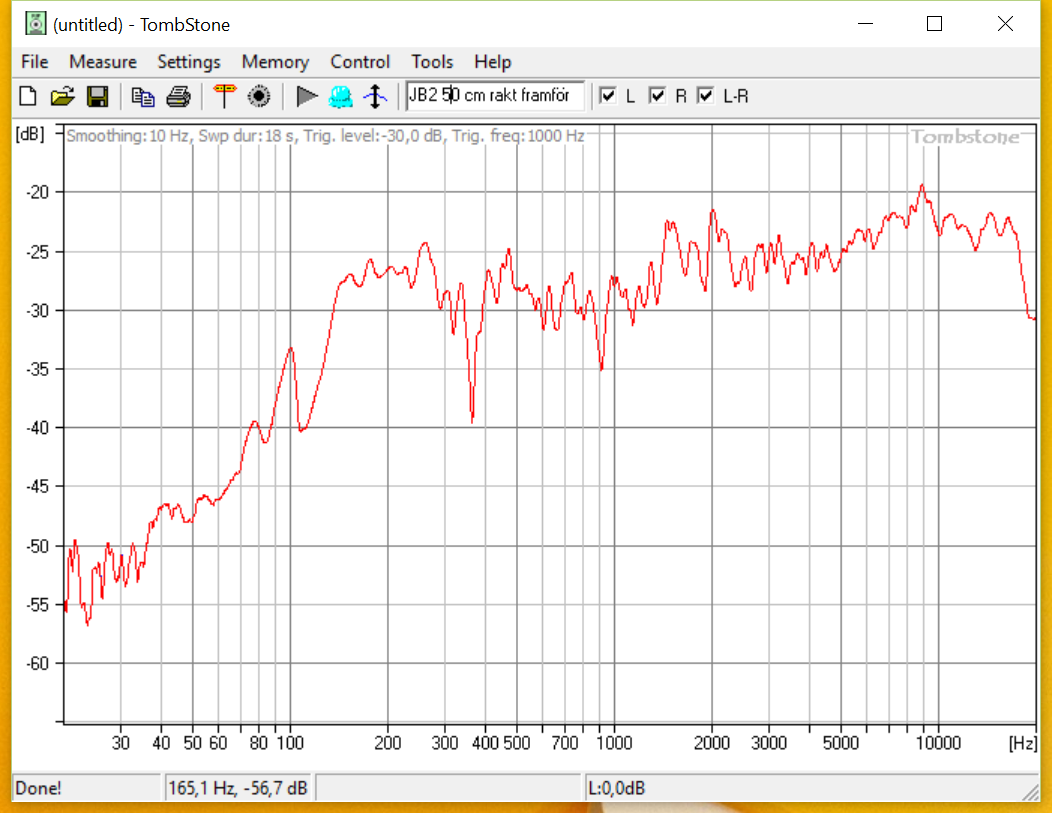Click the 1000 Hz axis label
Screen dimensions: 1052x813
pos(614,743)
